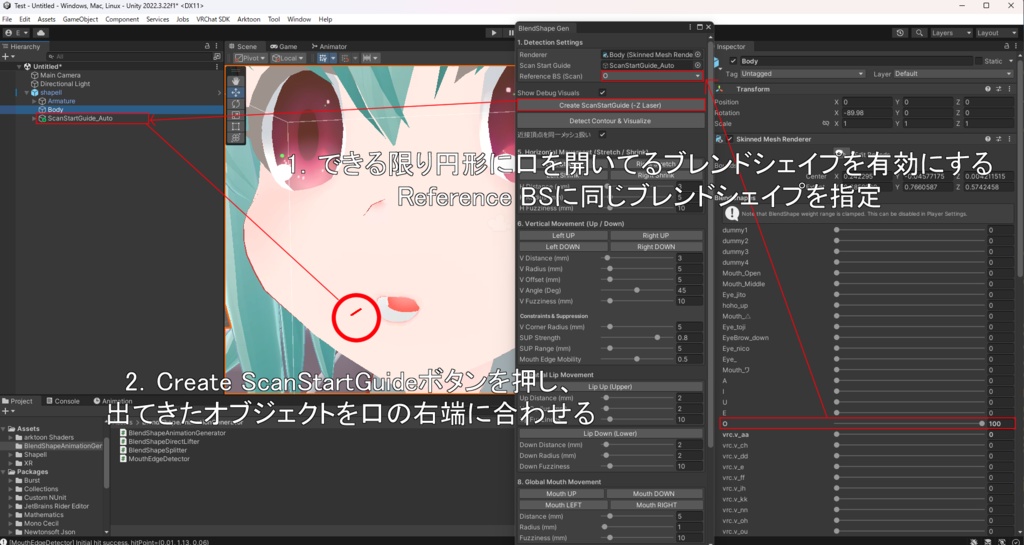
Task: Switch to the Console tab
Action: (x=62, y=401)
